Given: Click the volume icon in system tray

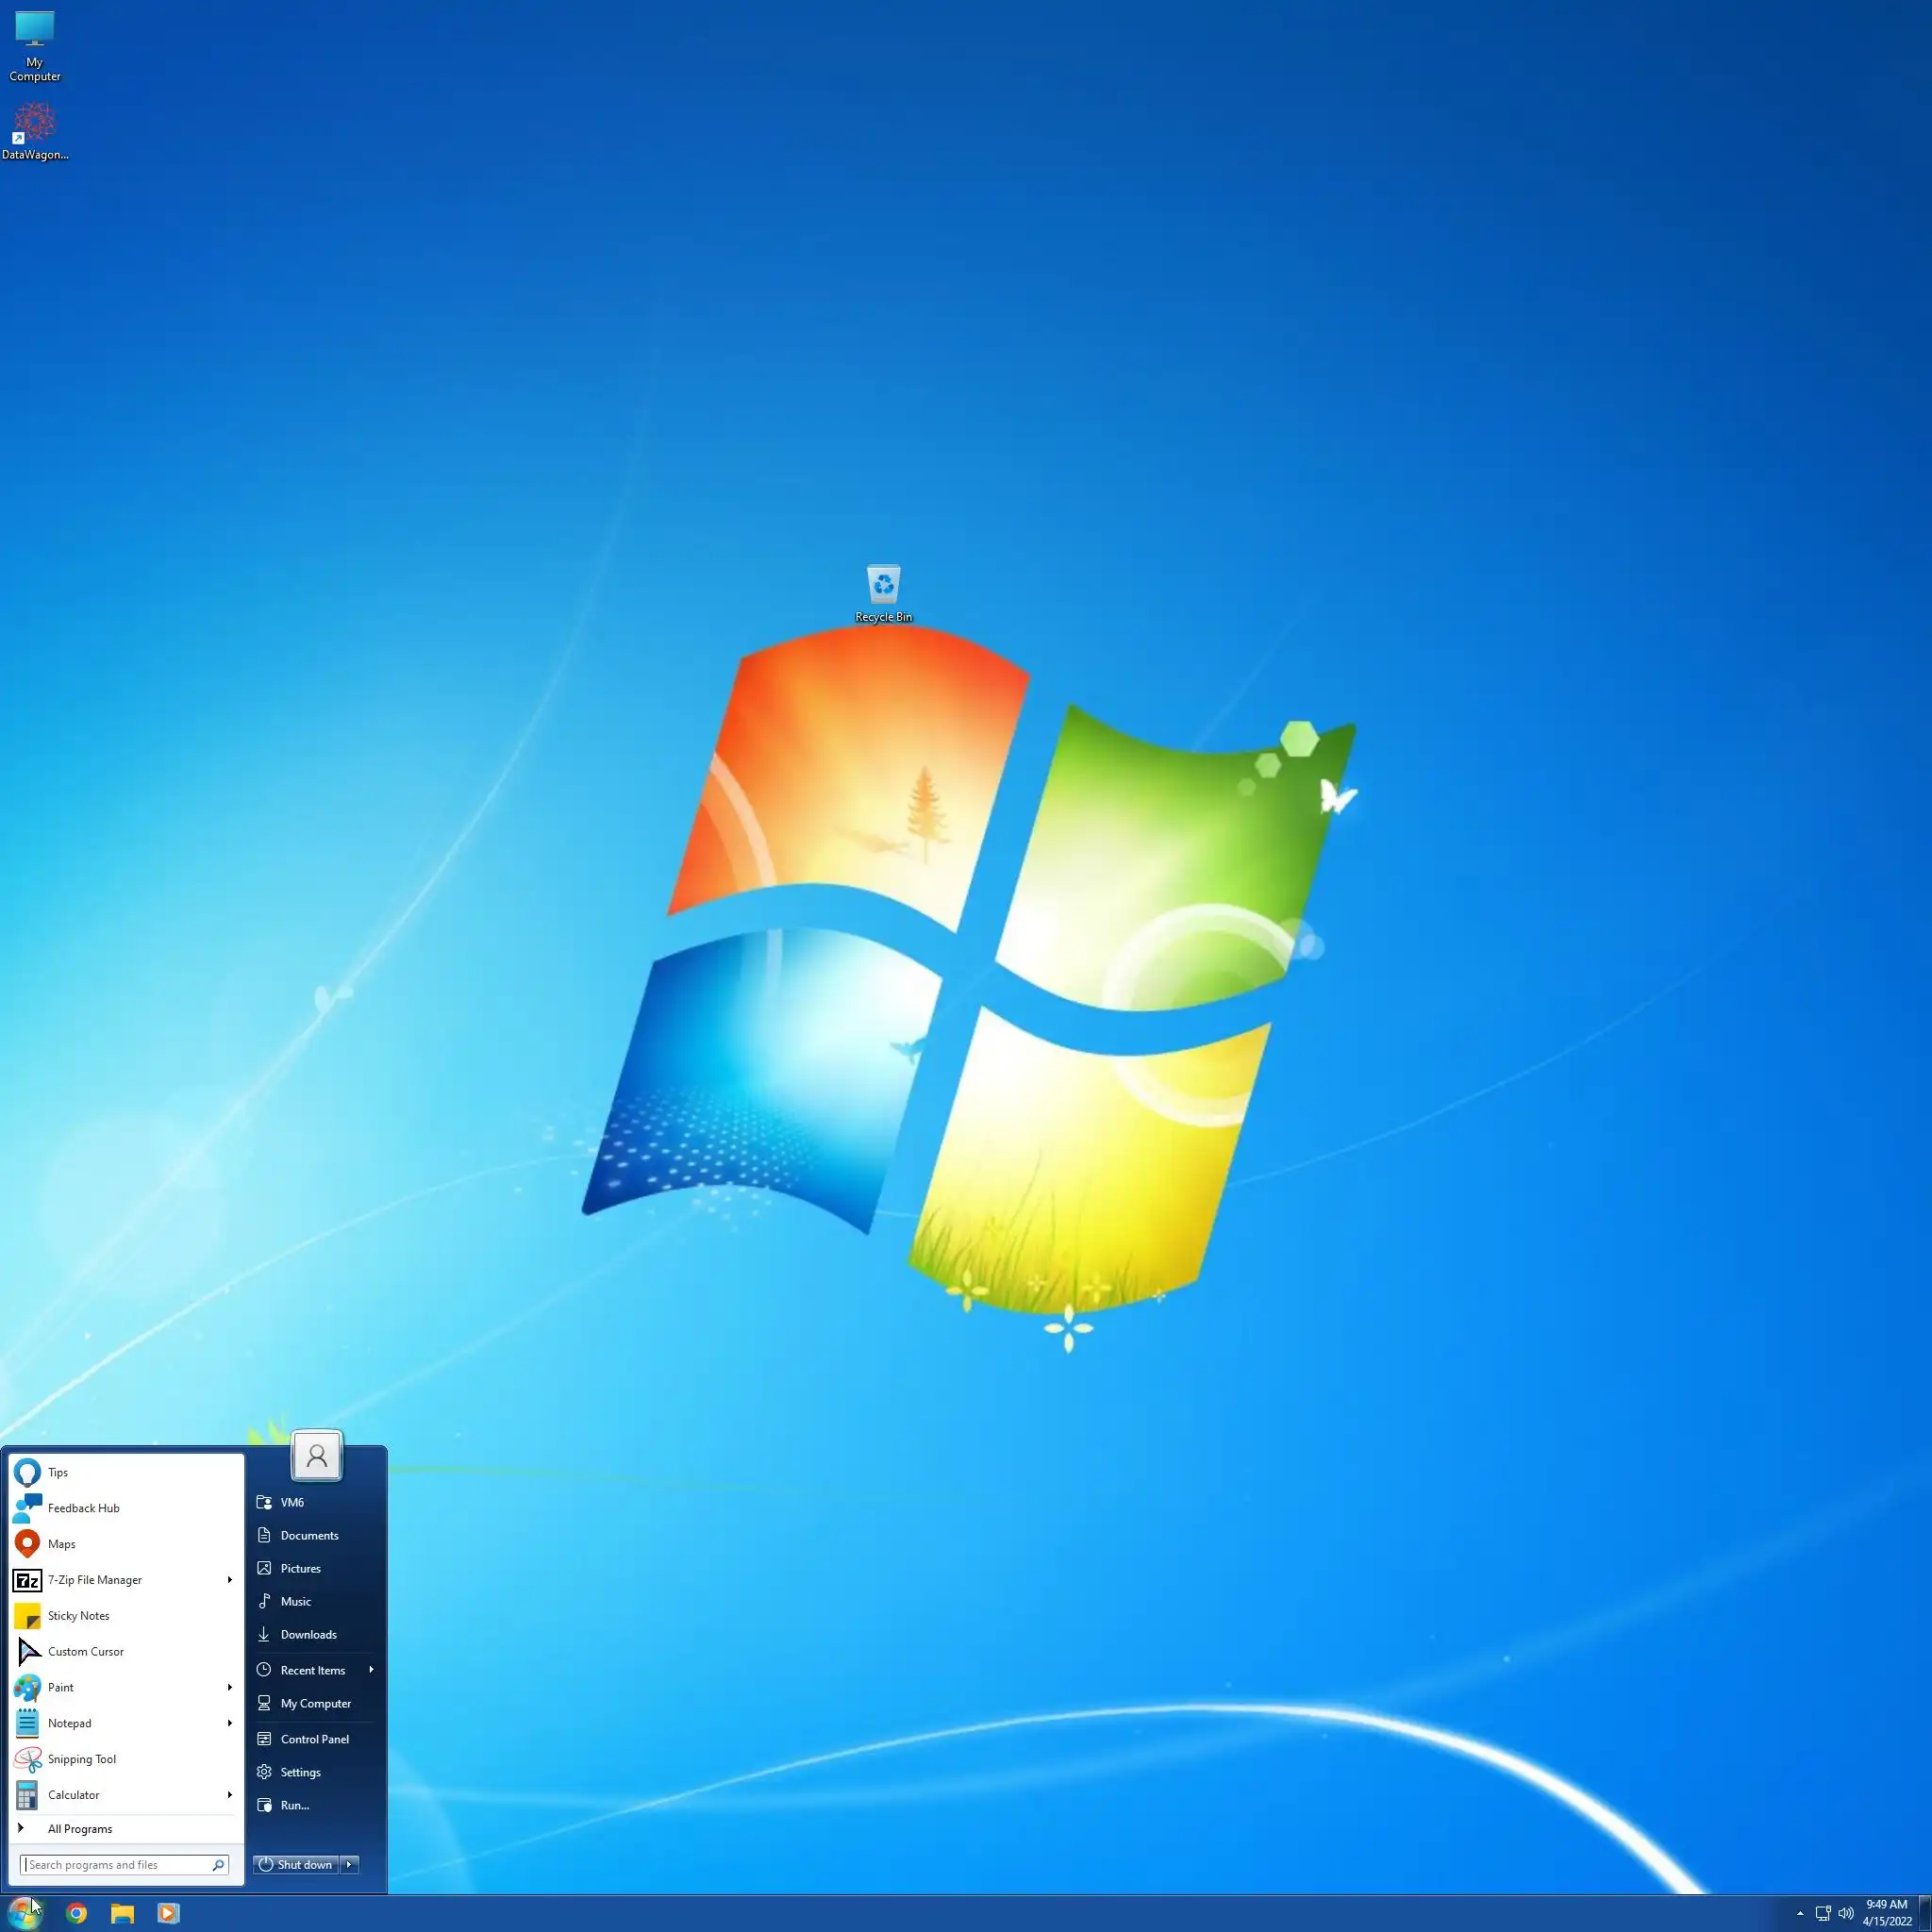Looking at the screenshot, I should tap(1846, 1913).
